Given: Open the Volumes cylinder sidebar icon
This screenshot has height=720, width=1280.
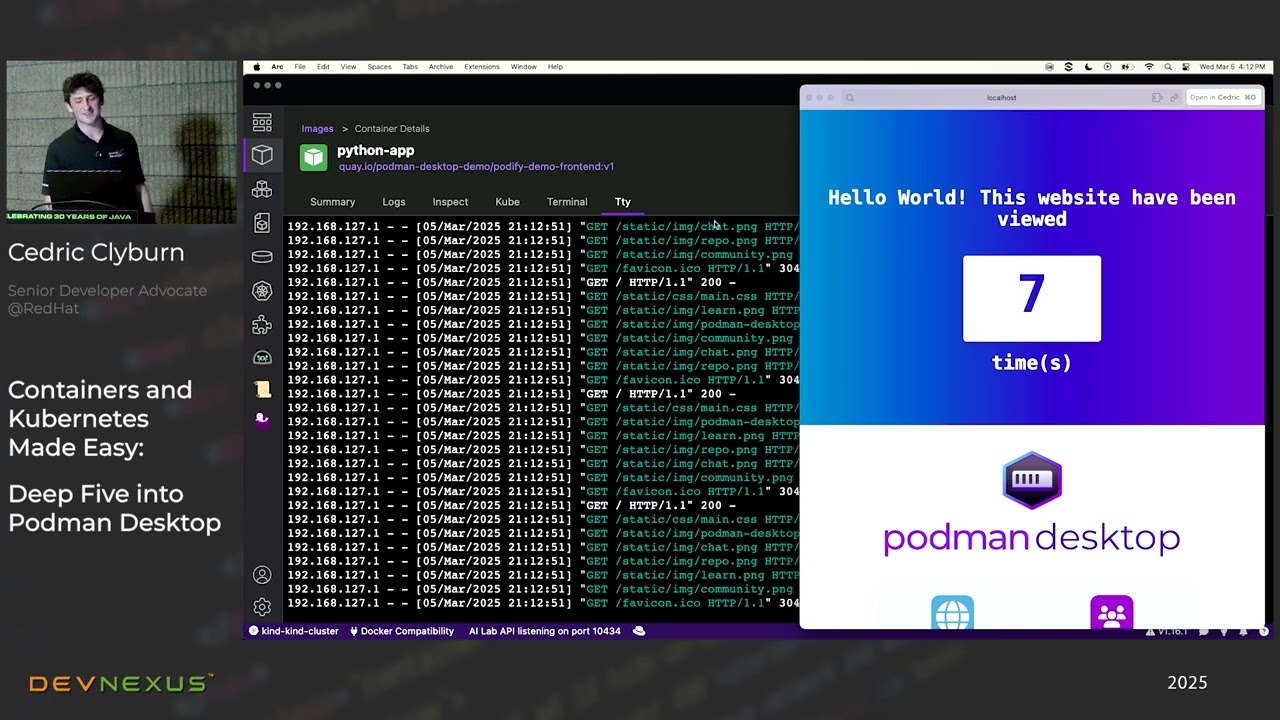Looking at the screenshot, I should [262, 257].
